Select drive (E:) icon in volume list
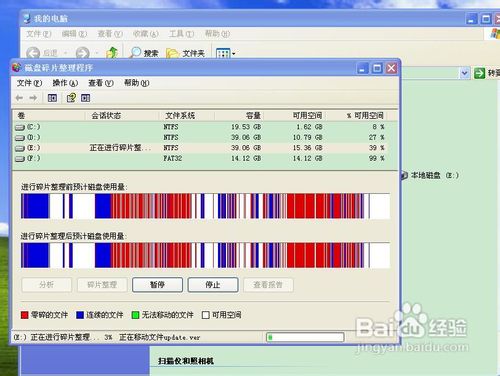Screen dimensions: 500x376 tap(20, 148)
